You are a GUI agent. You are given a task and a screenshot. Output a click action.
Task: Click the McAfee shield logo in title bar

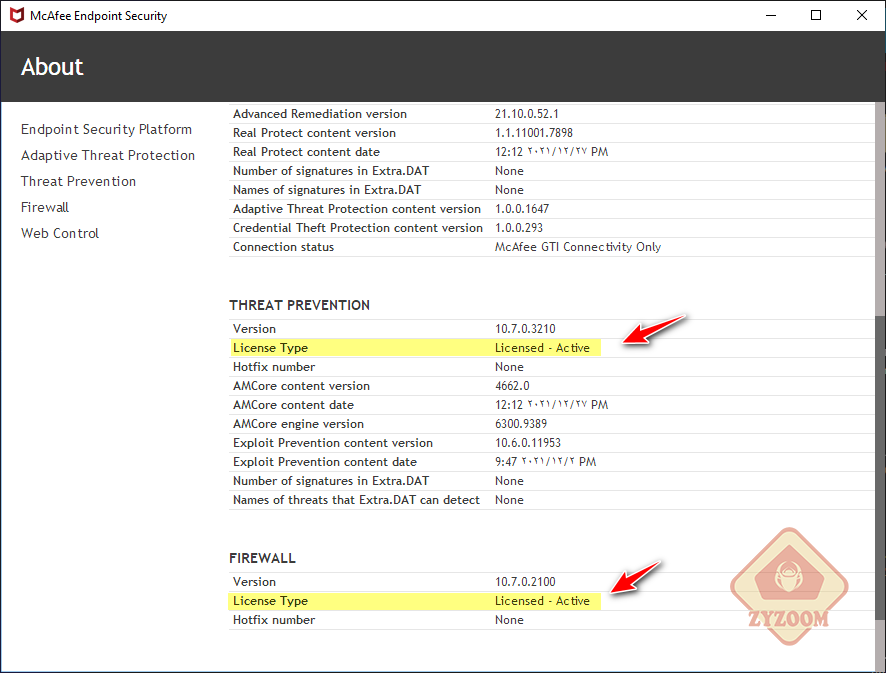17,15
